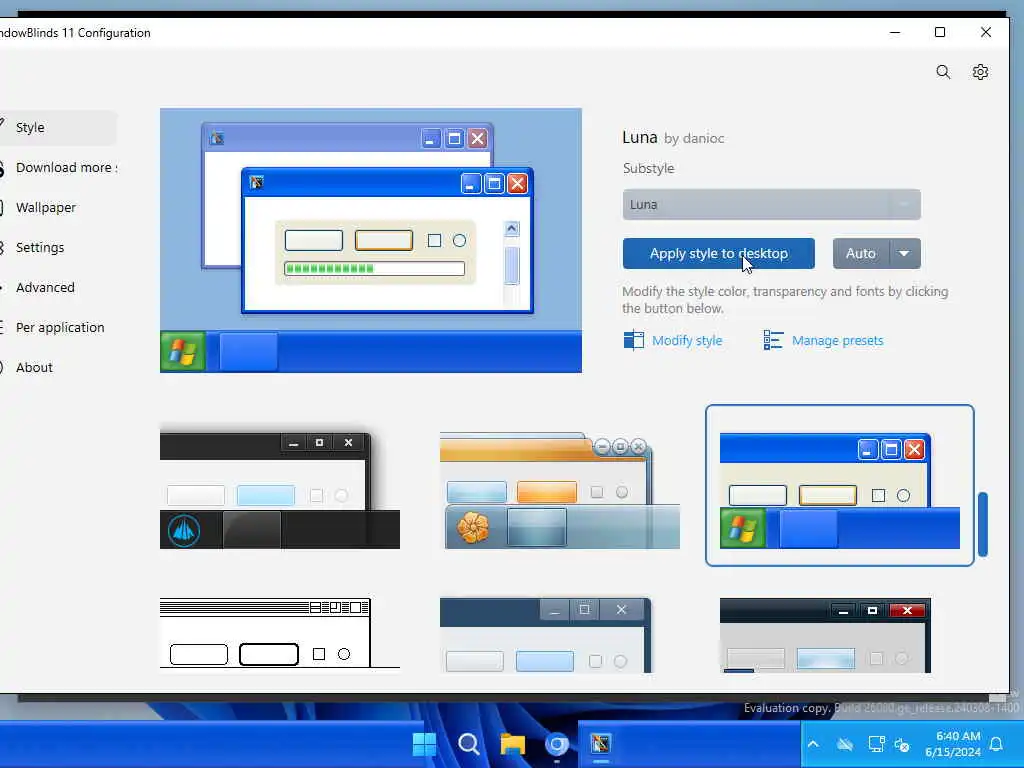Image resolution: width=1024 pixels, height=768 pixels.
Task: Go to the Wallpaper section
Action: click(57, 207)
